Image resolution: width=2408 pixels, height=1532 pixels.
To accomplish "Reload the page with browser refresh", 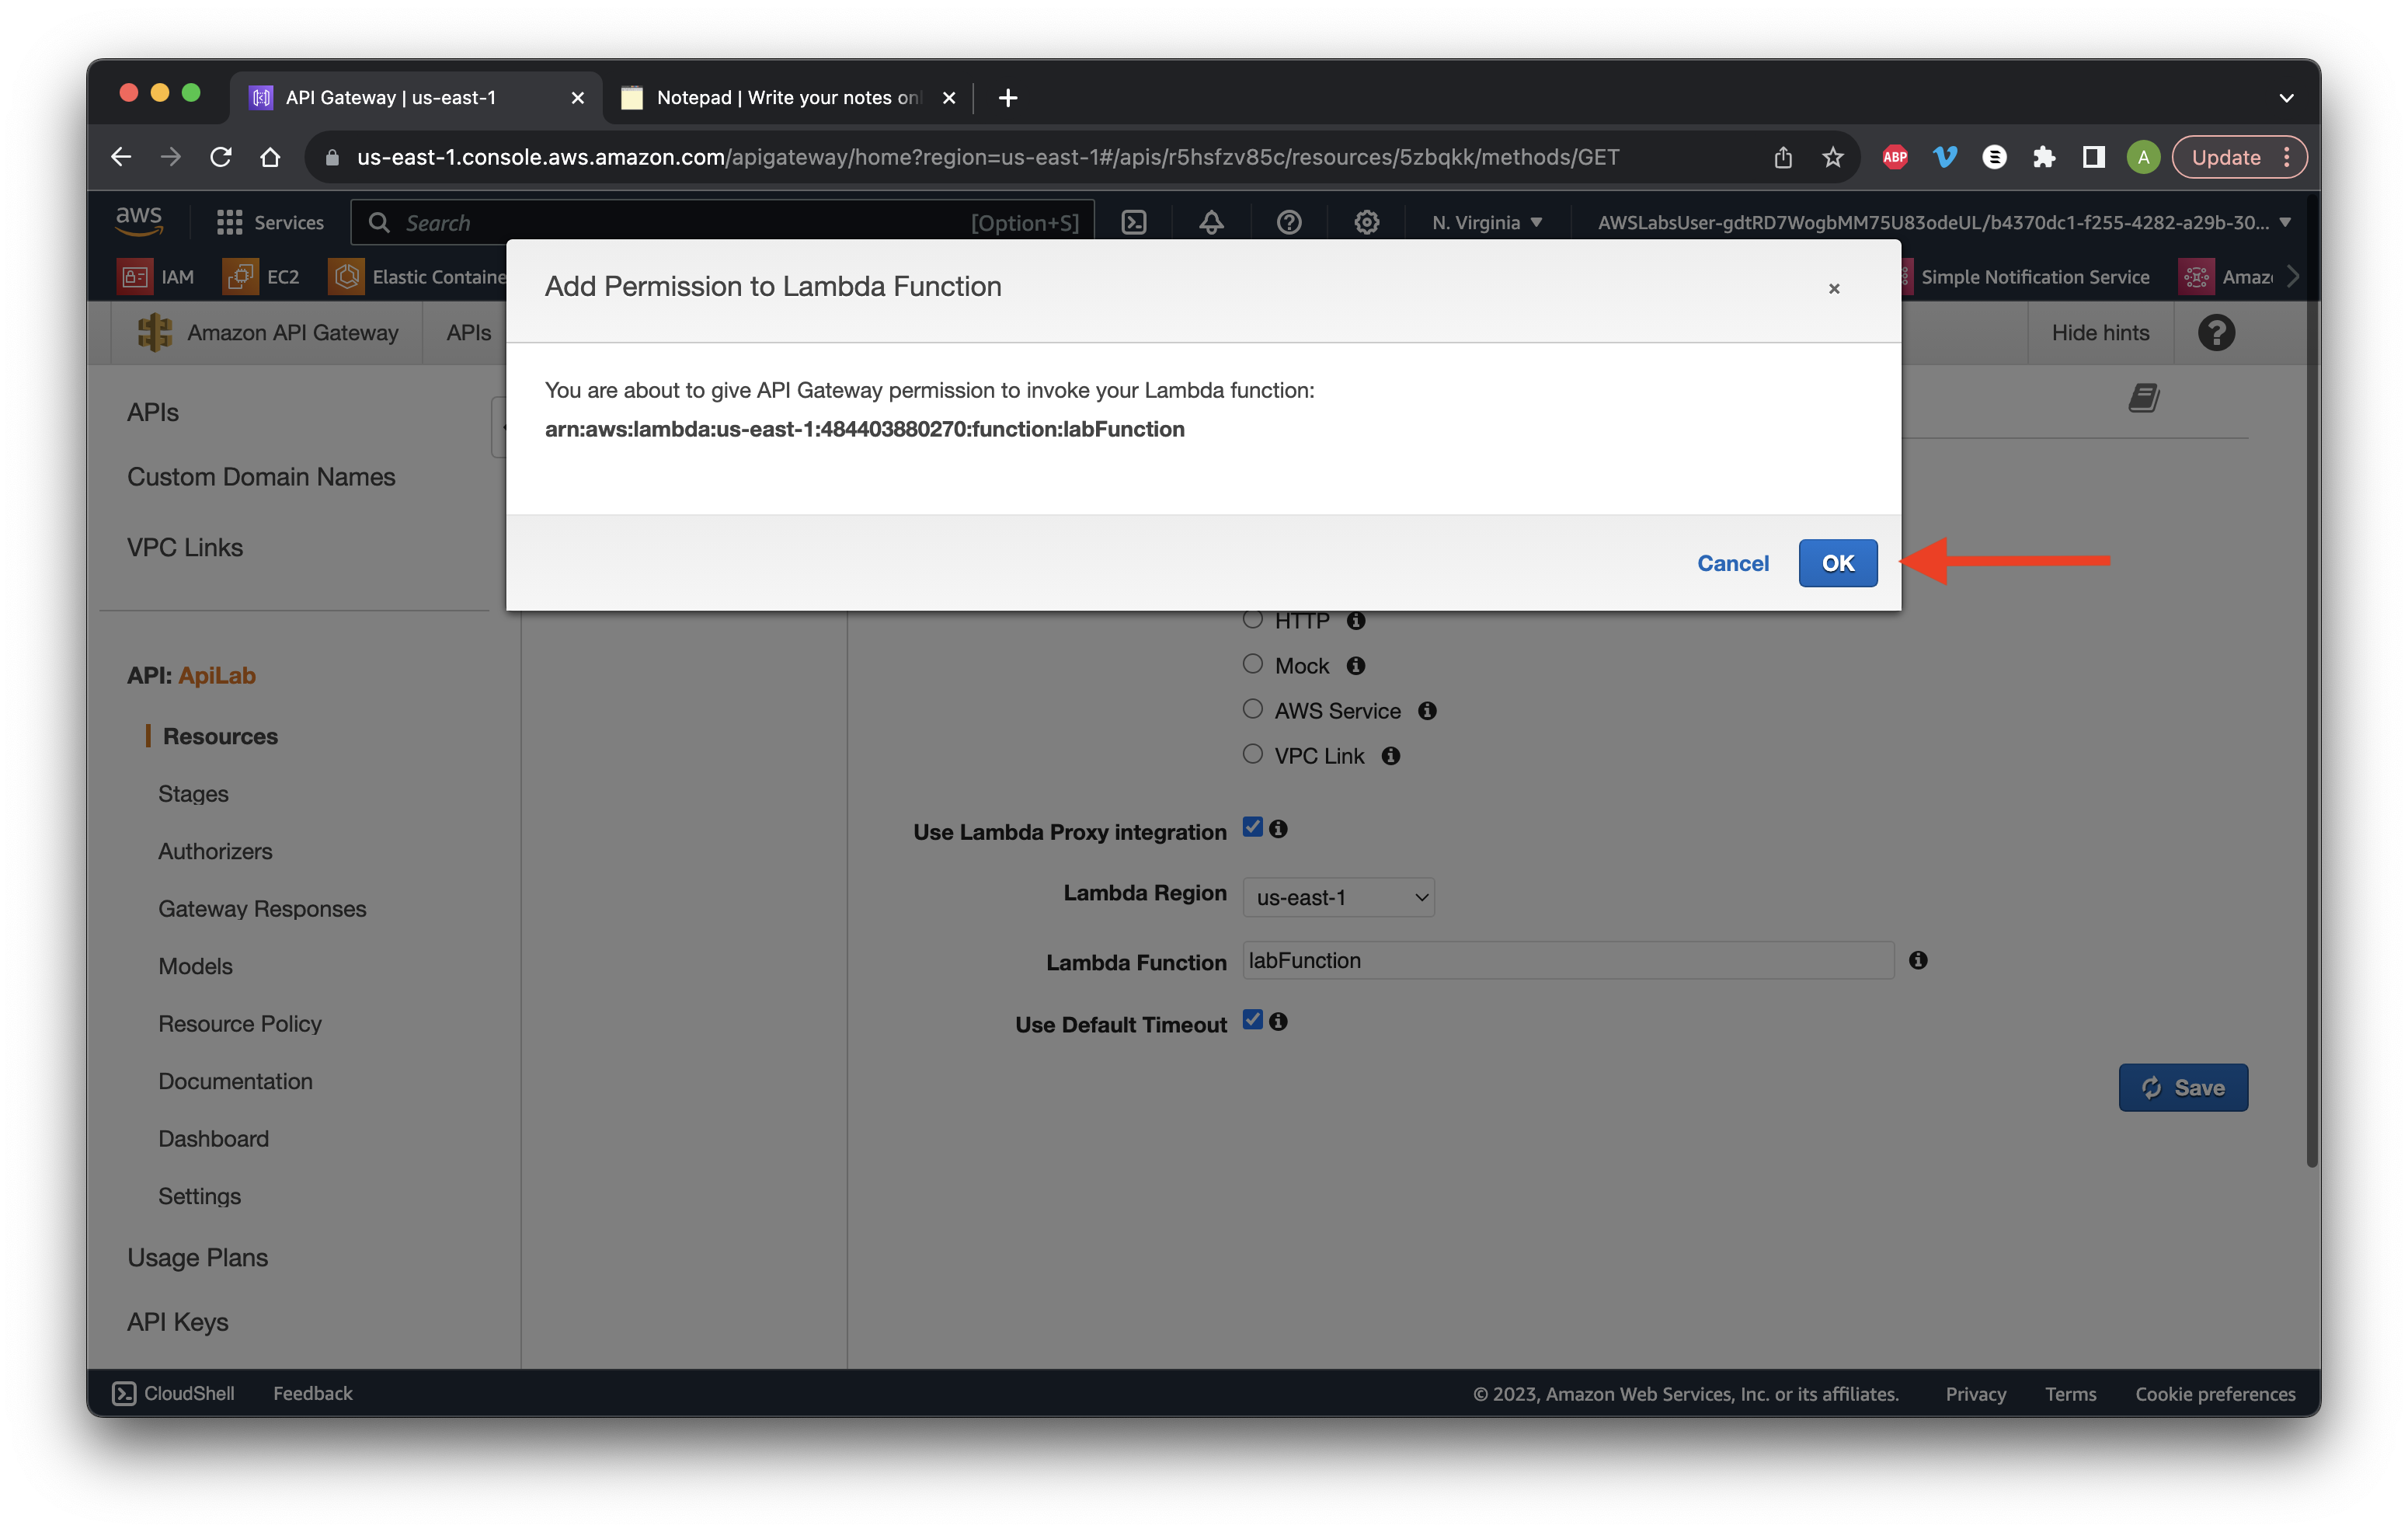I will click(221, 157).
